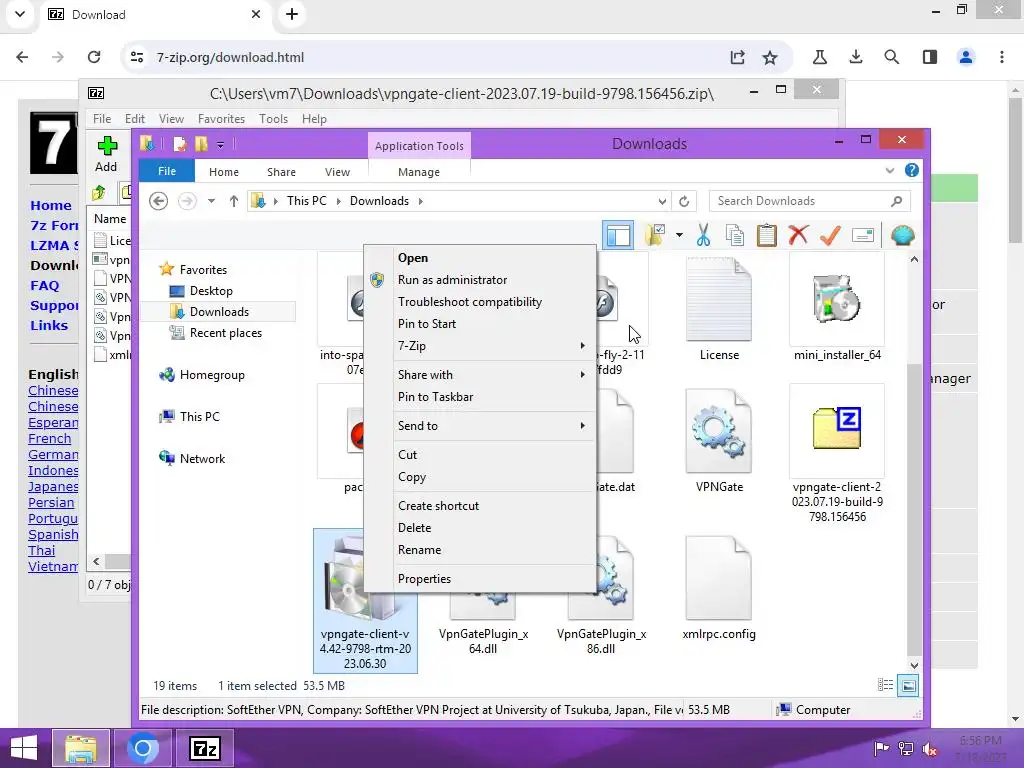Screen dimensions: 1024x768
Task: Open the Explorer File tab
Action: click(x=167, y=171)
